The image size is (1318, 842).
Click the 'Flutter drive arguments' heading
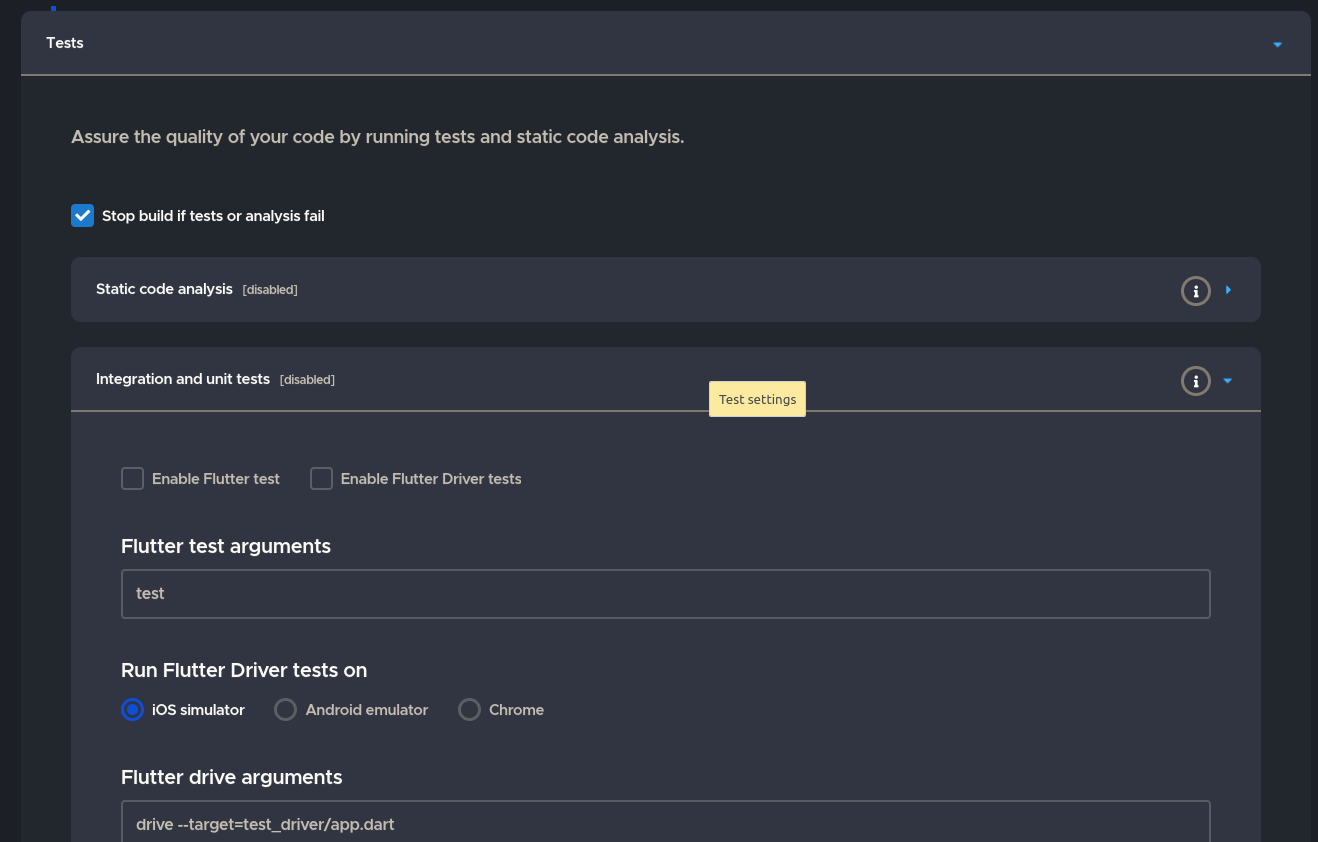pos(232,777)
